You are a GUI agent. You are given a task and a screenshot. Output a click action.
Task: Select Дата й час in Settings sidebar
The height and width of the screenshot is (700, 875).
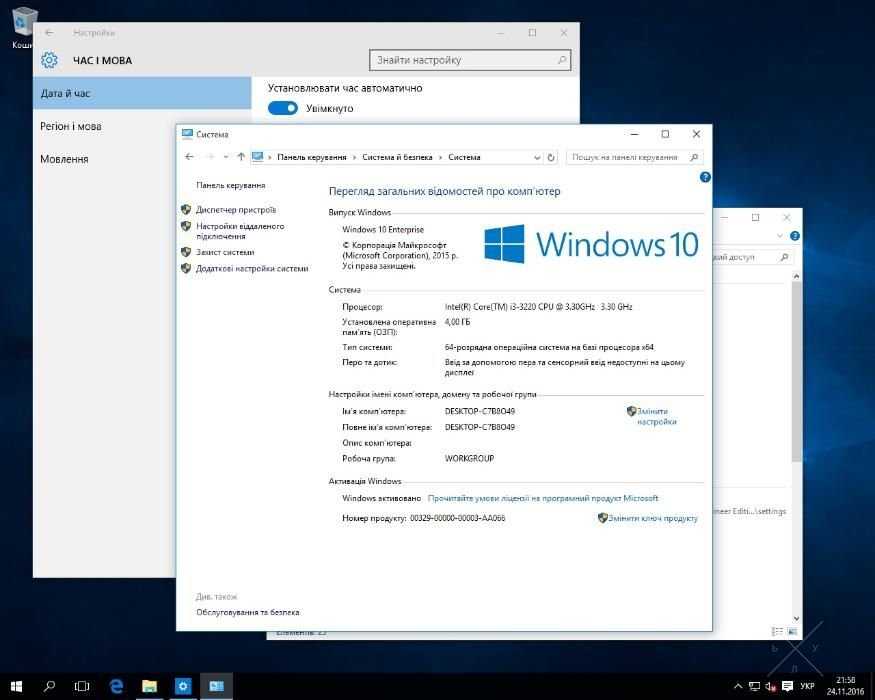tap(142, 93)
